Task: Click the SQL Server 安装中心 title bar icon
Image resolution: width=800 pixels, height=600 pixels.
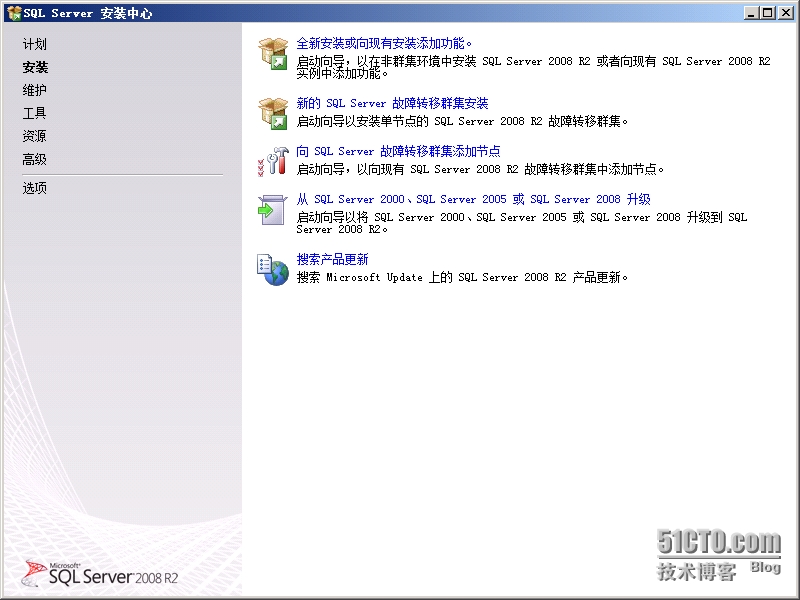Action: tap(14, 13)
